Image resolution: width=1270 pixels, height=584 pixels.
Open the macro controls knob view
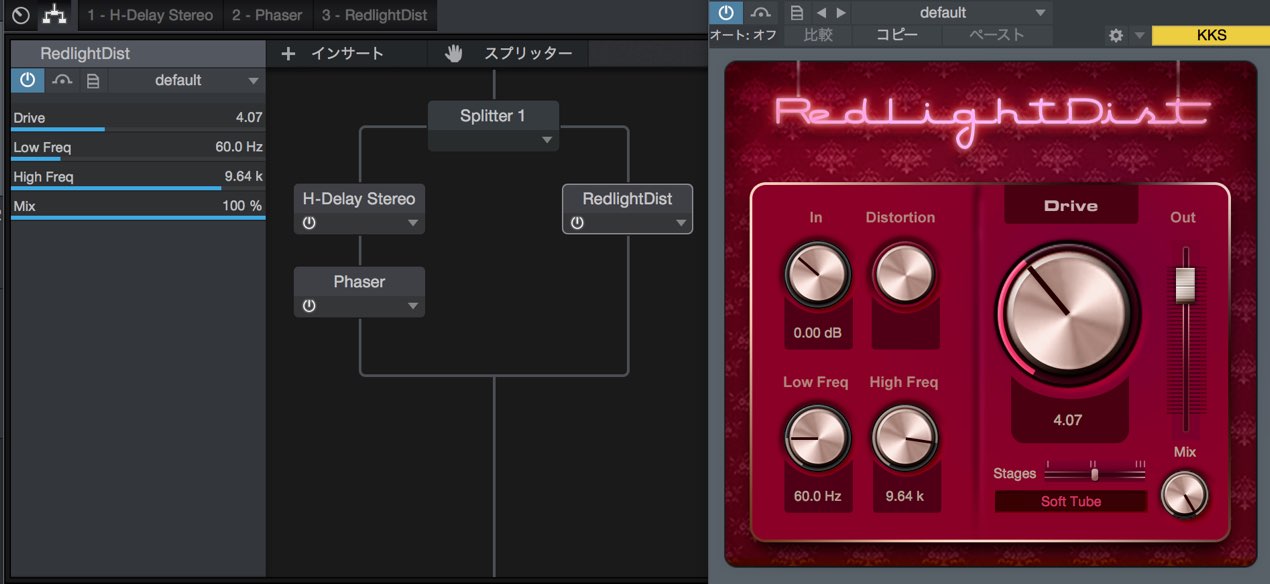[20, 15]
